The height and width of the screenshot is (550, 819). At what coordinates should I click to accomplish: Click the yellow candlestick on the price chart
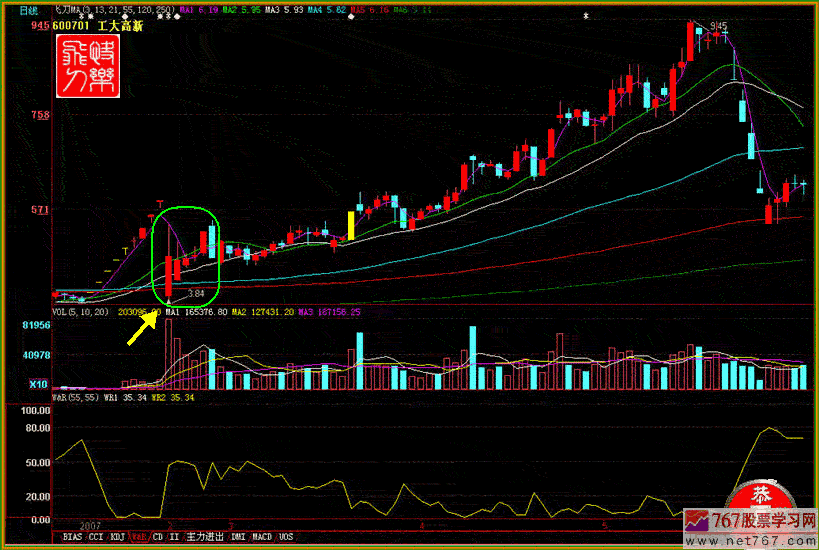click(x=351, y=226)
